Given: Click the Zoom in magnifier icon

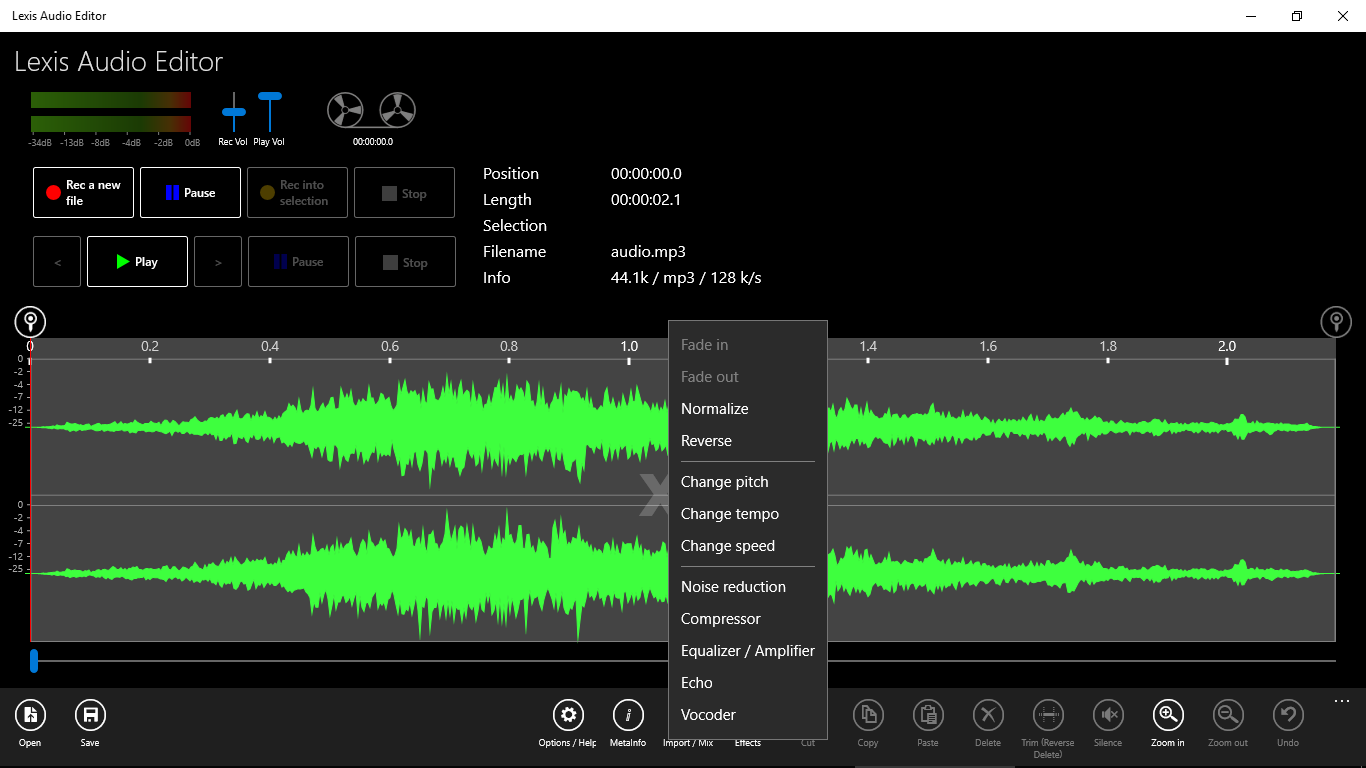Looking at the screenshot, I should tap(1167, 715).
